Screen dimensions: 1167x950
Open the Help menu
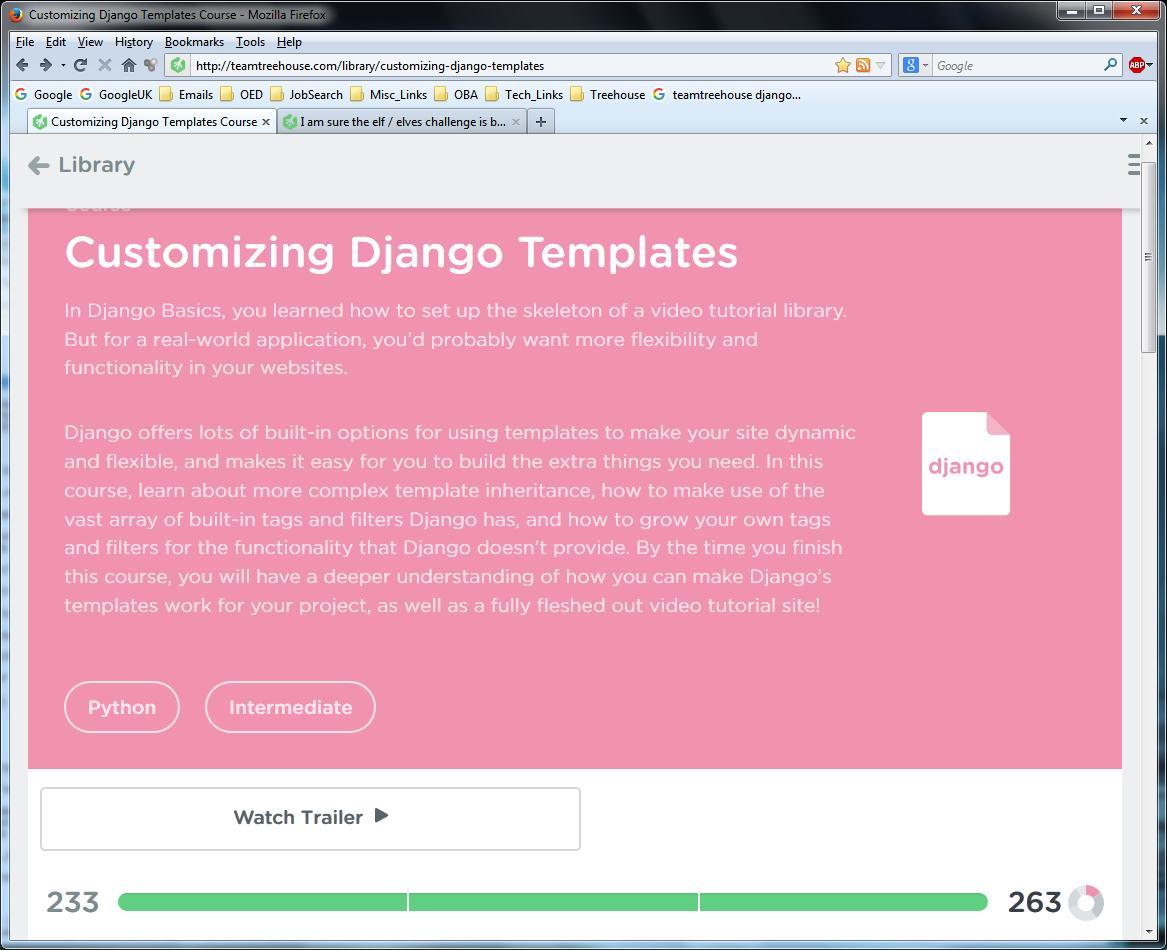tap(289, 42)
